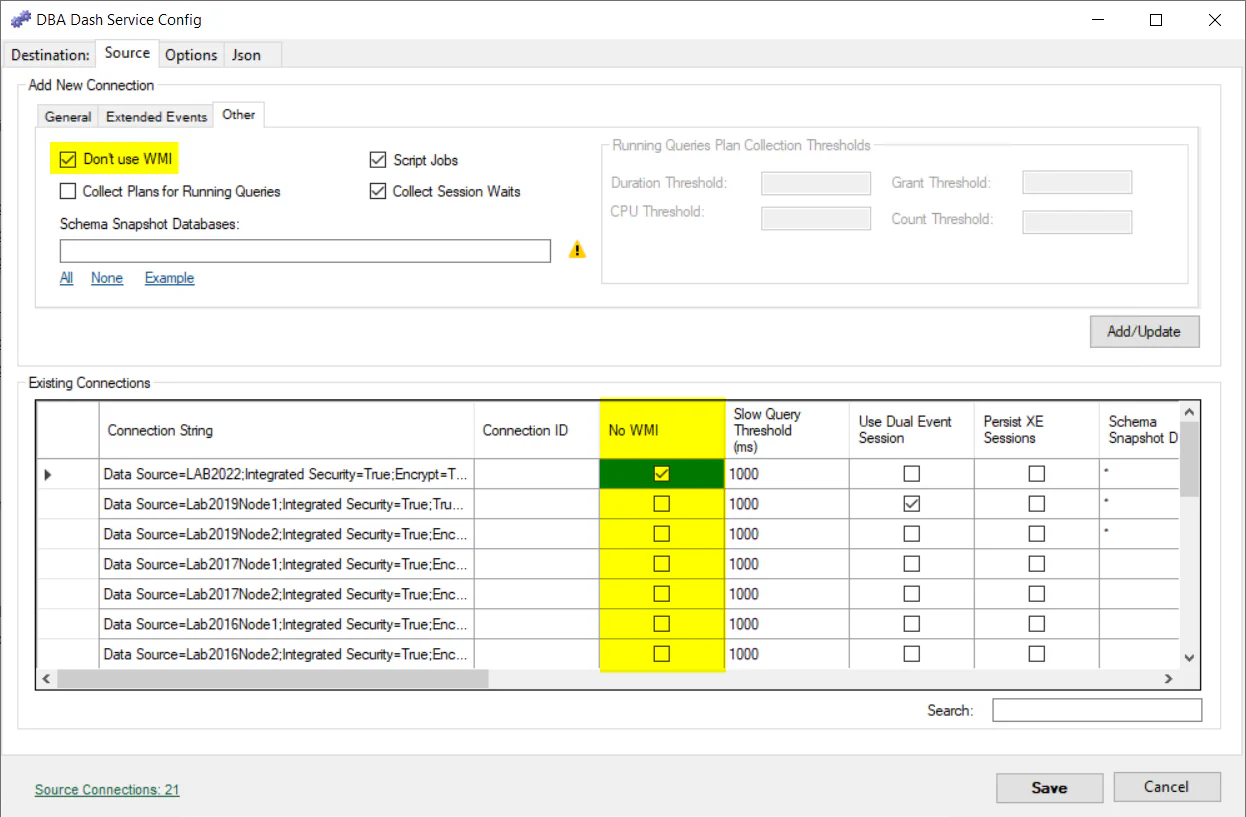The image size is (1246, 817).
Task: Click the Save button
Action: 1048,787
